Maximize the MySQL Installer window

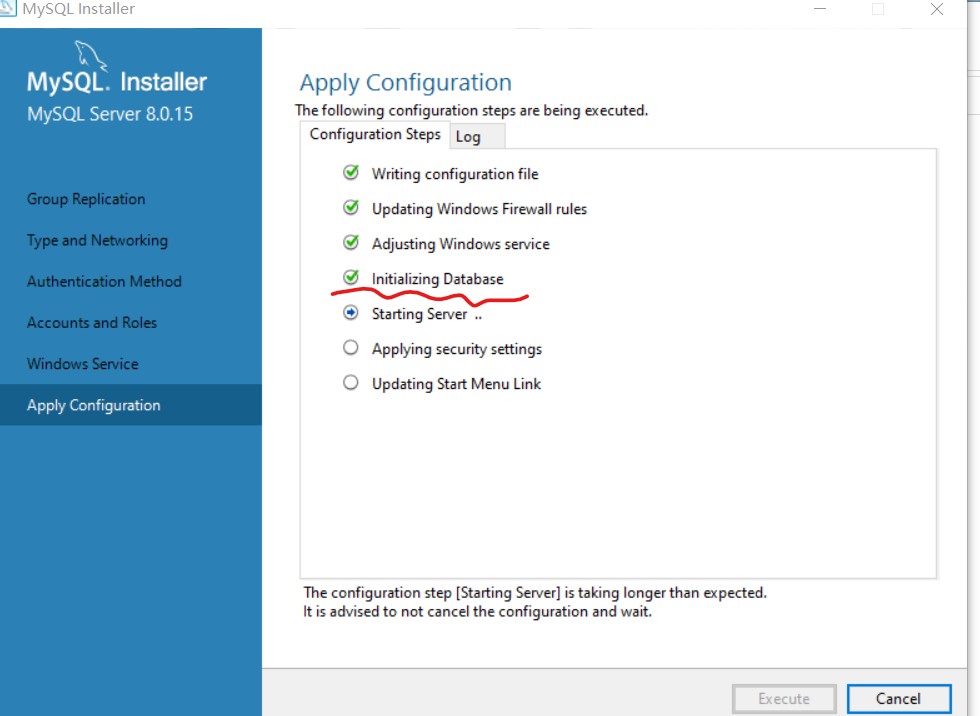click(878, 9)
